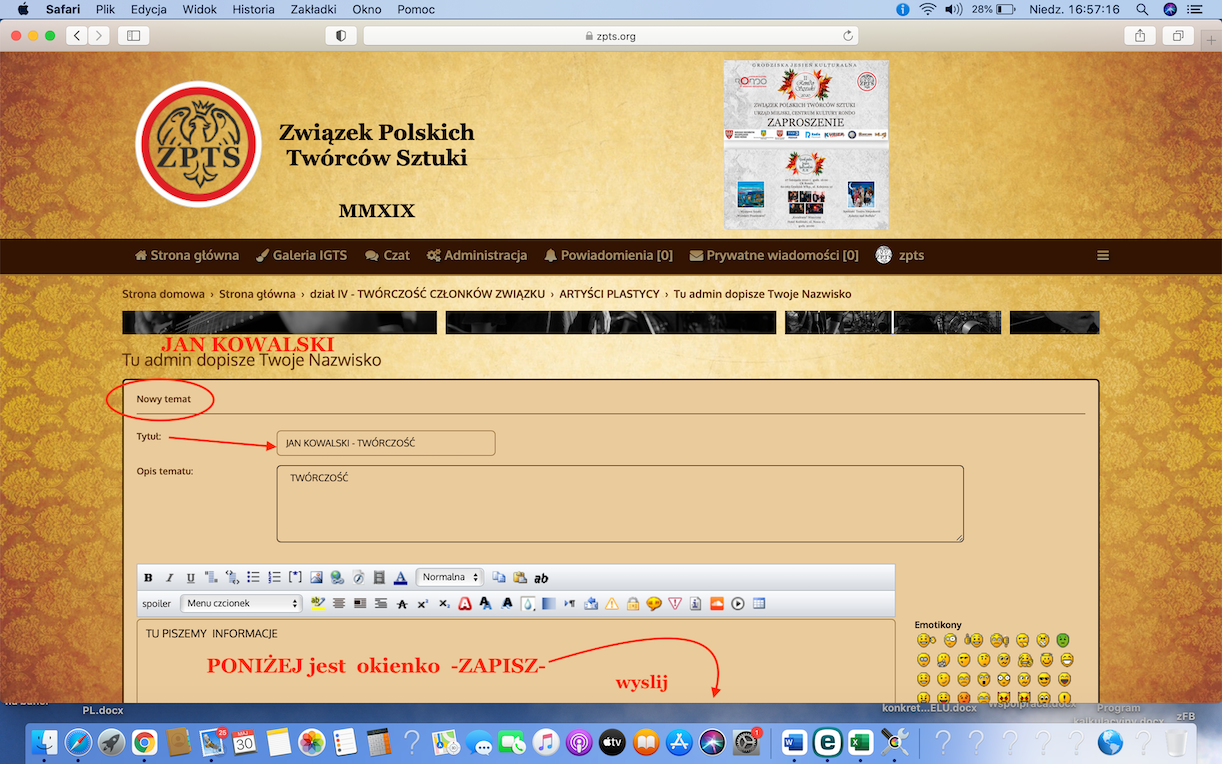This screenshot has height=764, width=1222.
Task: Open the hamburger menu in the navigation bar
Action: pyautogui.click(x=1103, y=256)
